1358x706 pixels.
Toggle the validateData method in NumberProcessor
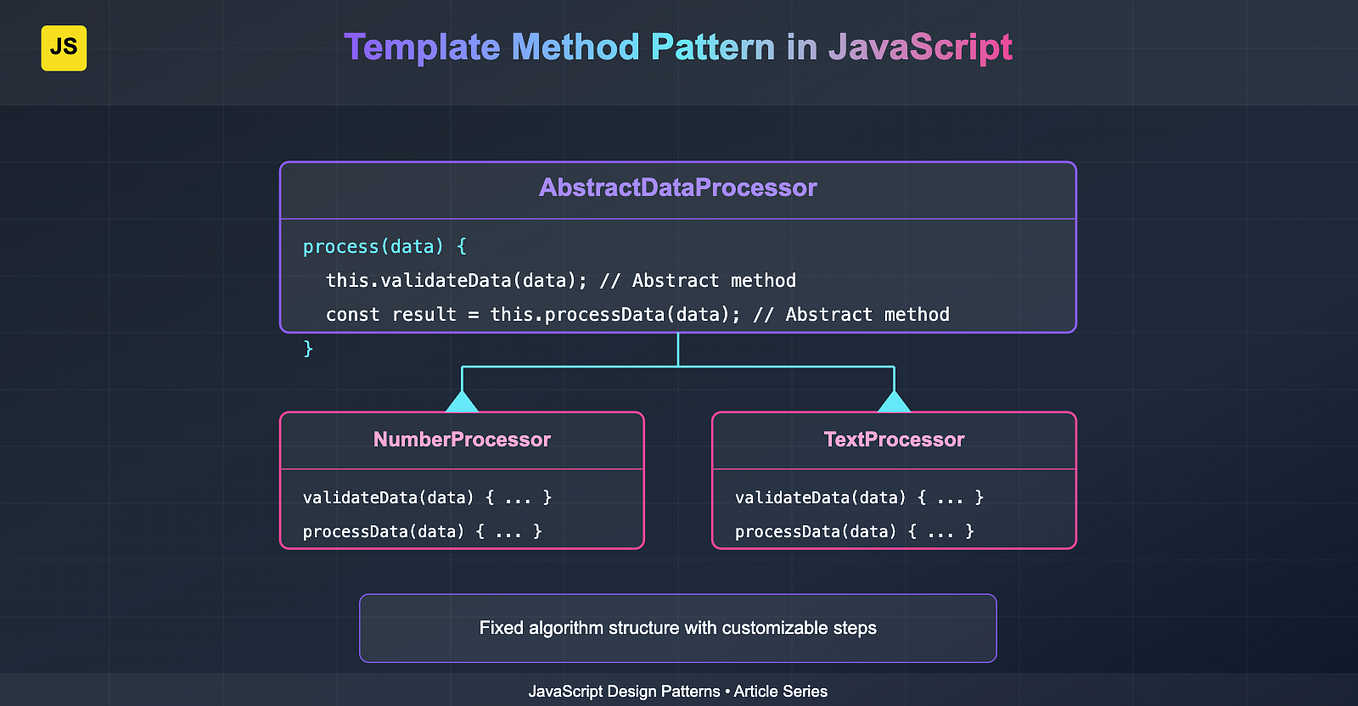427,497
